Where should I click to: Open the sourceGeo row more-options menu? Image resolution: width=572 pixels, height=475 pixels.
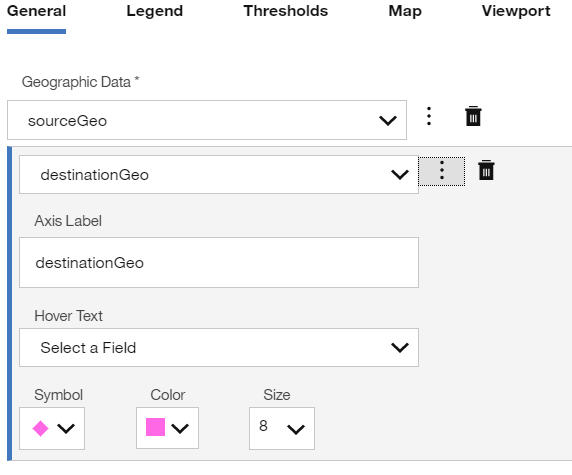pyautogui.click(x=429, y=116)
